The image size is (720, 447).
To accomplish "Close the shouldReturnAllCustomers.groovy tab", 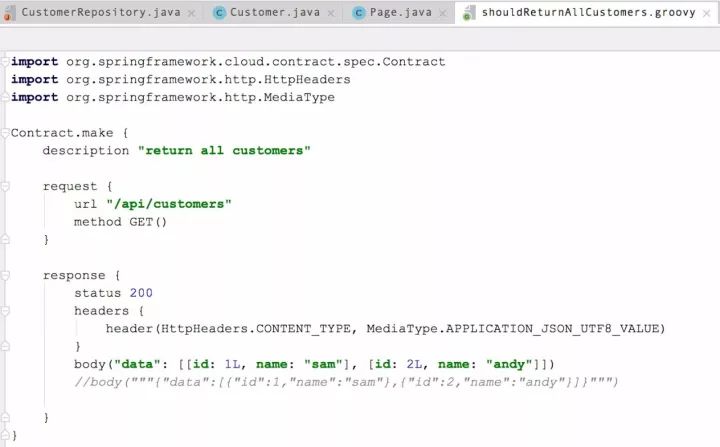I will 707,13.
